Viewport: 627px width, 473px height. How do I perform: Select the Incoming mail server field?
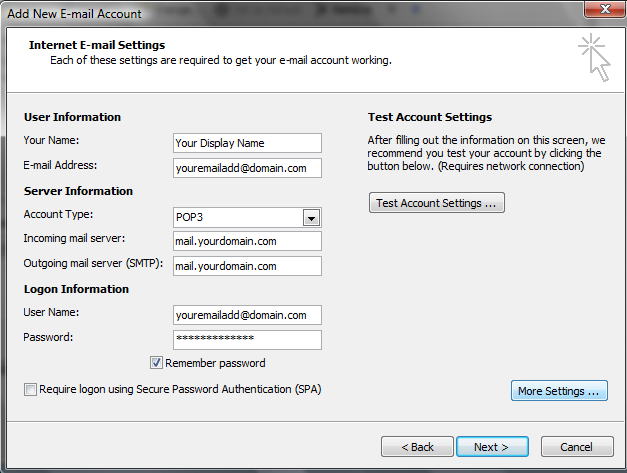click(x=246, y=241)
